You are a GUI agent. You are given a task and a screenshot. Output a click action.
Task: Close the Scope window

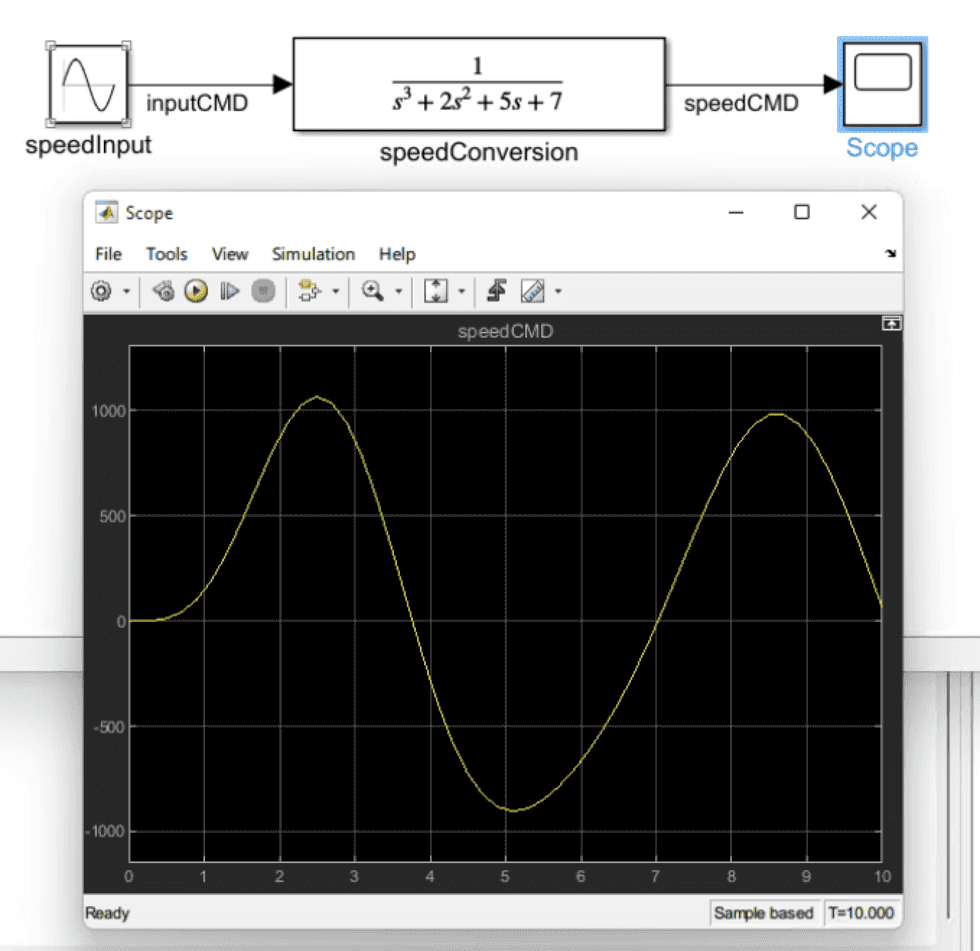click(869, 212)
